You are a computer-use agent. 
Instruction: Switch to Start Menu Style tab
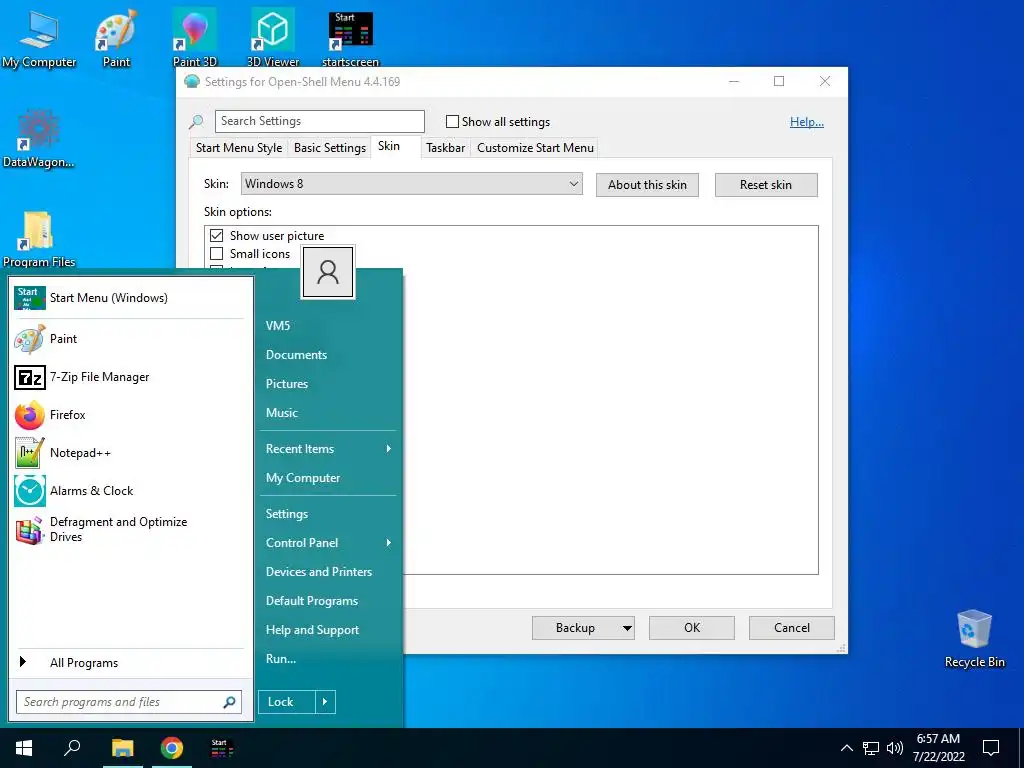pyautogui.click(x=239, y=148)
